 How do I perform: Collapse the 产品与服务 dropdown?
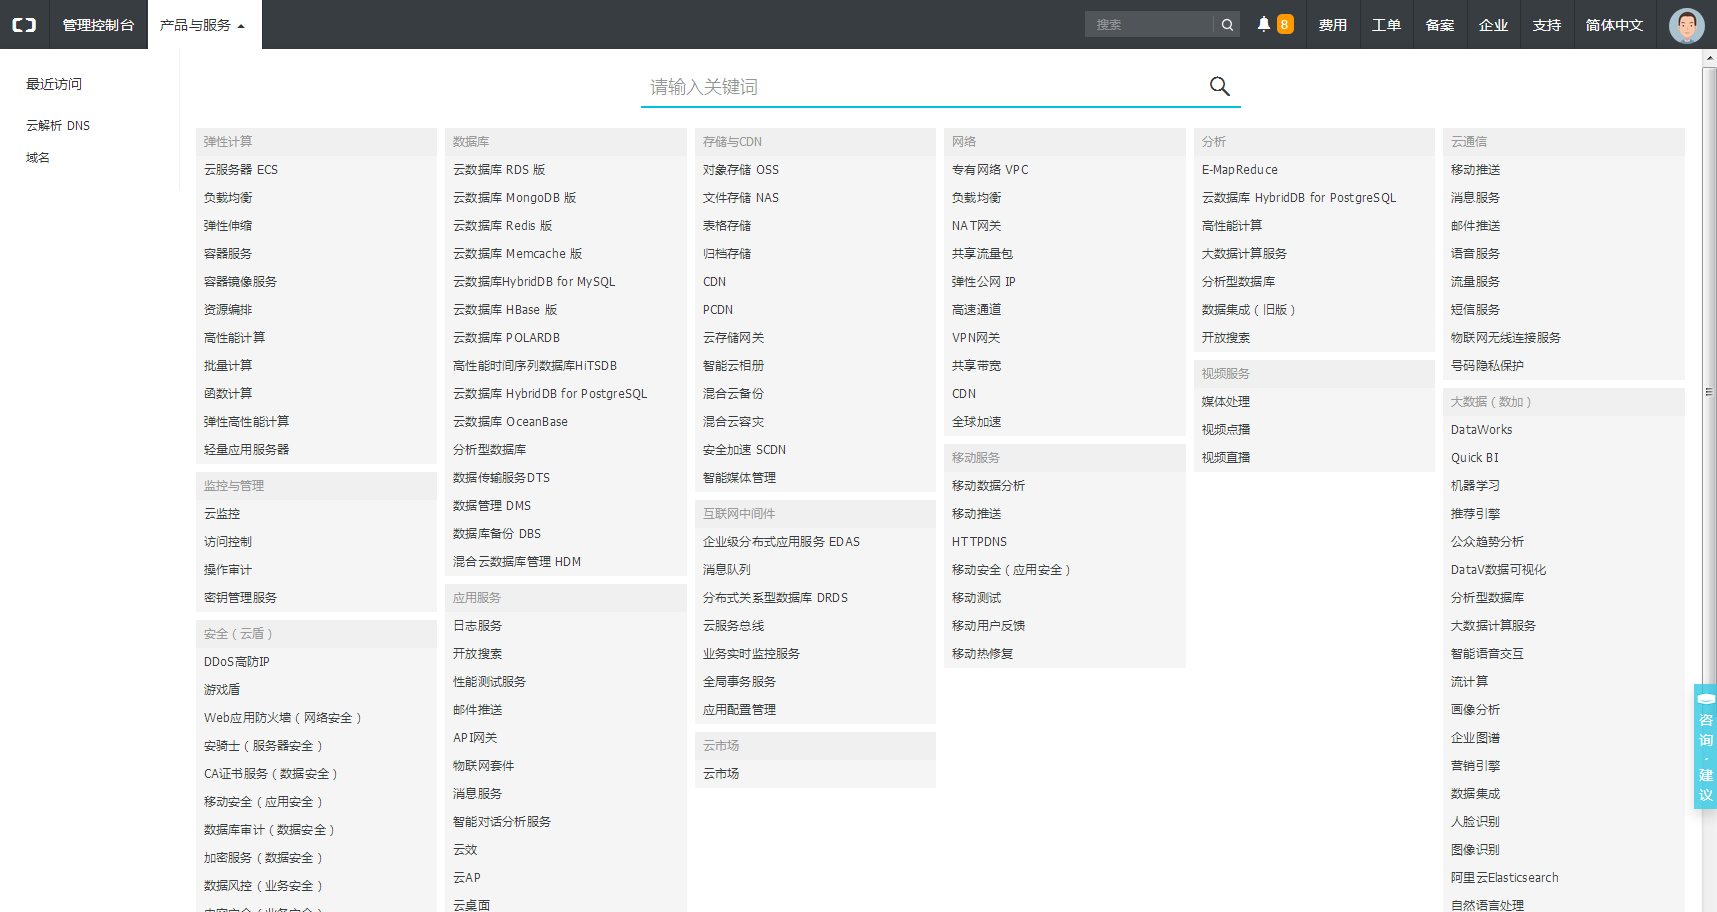pos(203,25)
